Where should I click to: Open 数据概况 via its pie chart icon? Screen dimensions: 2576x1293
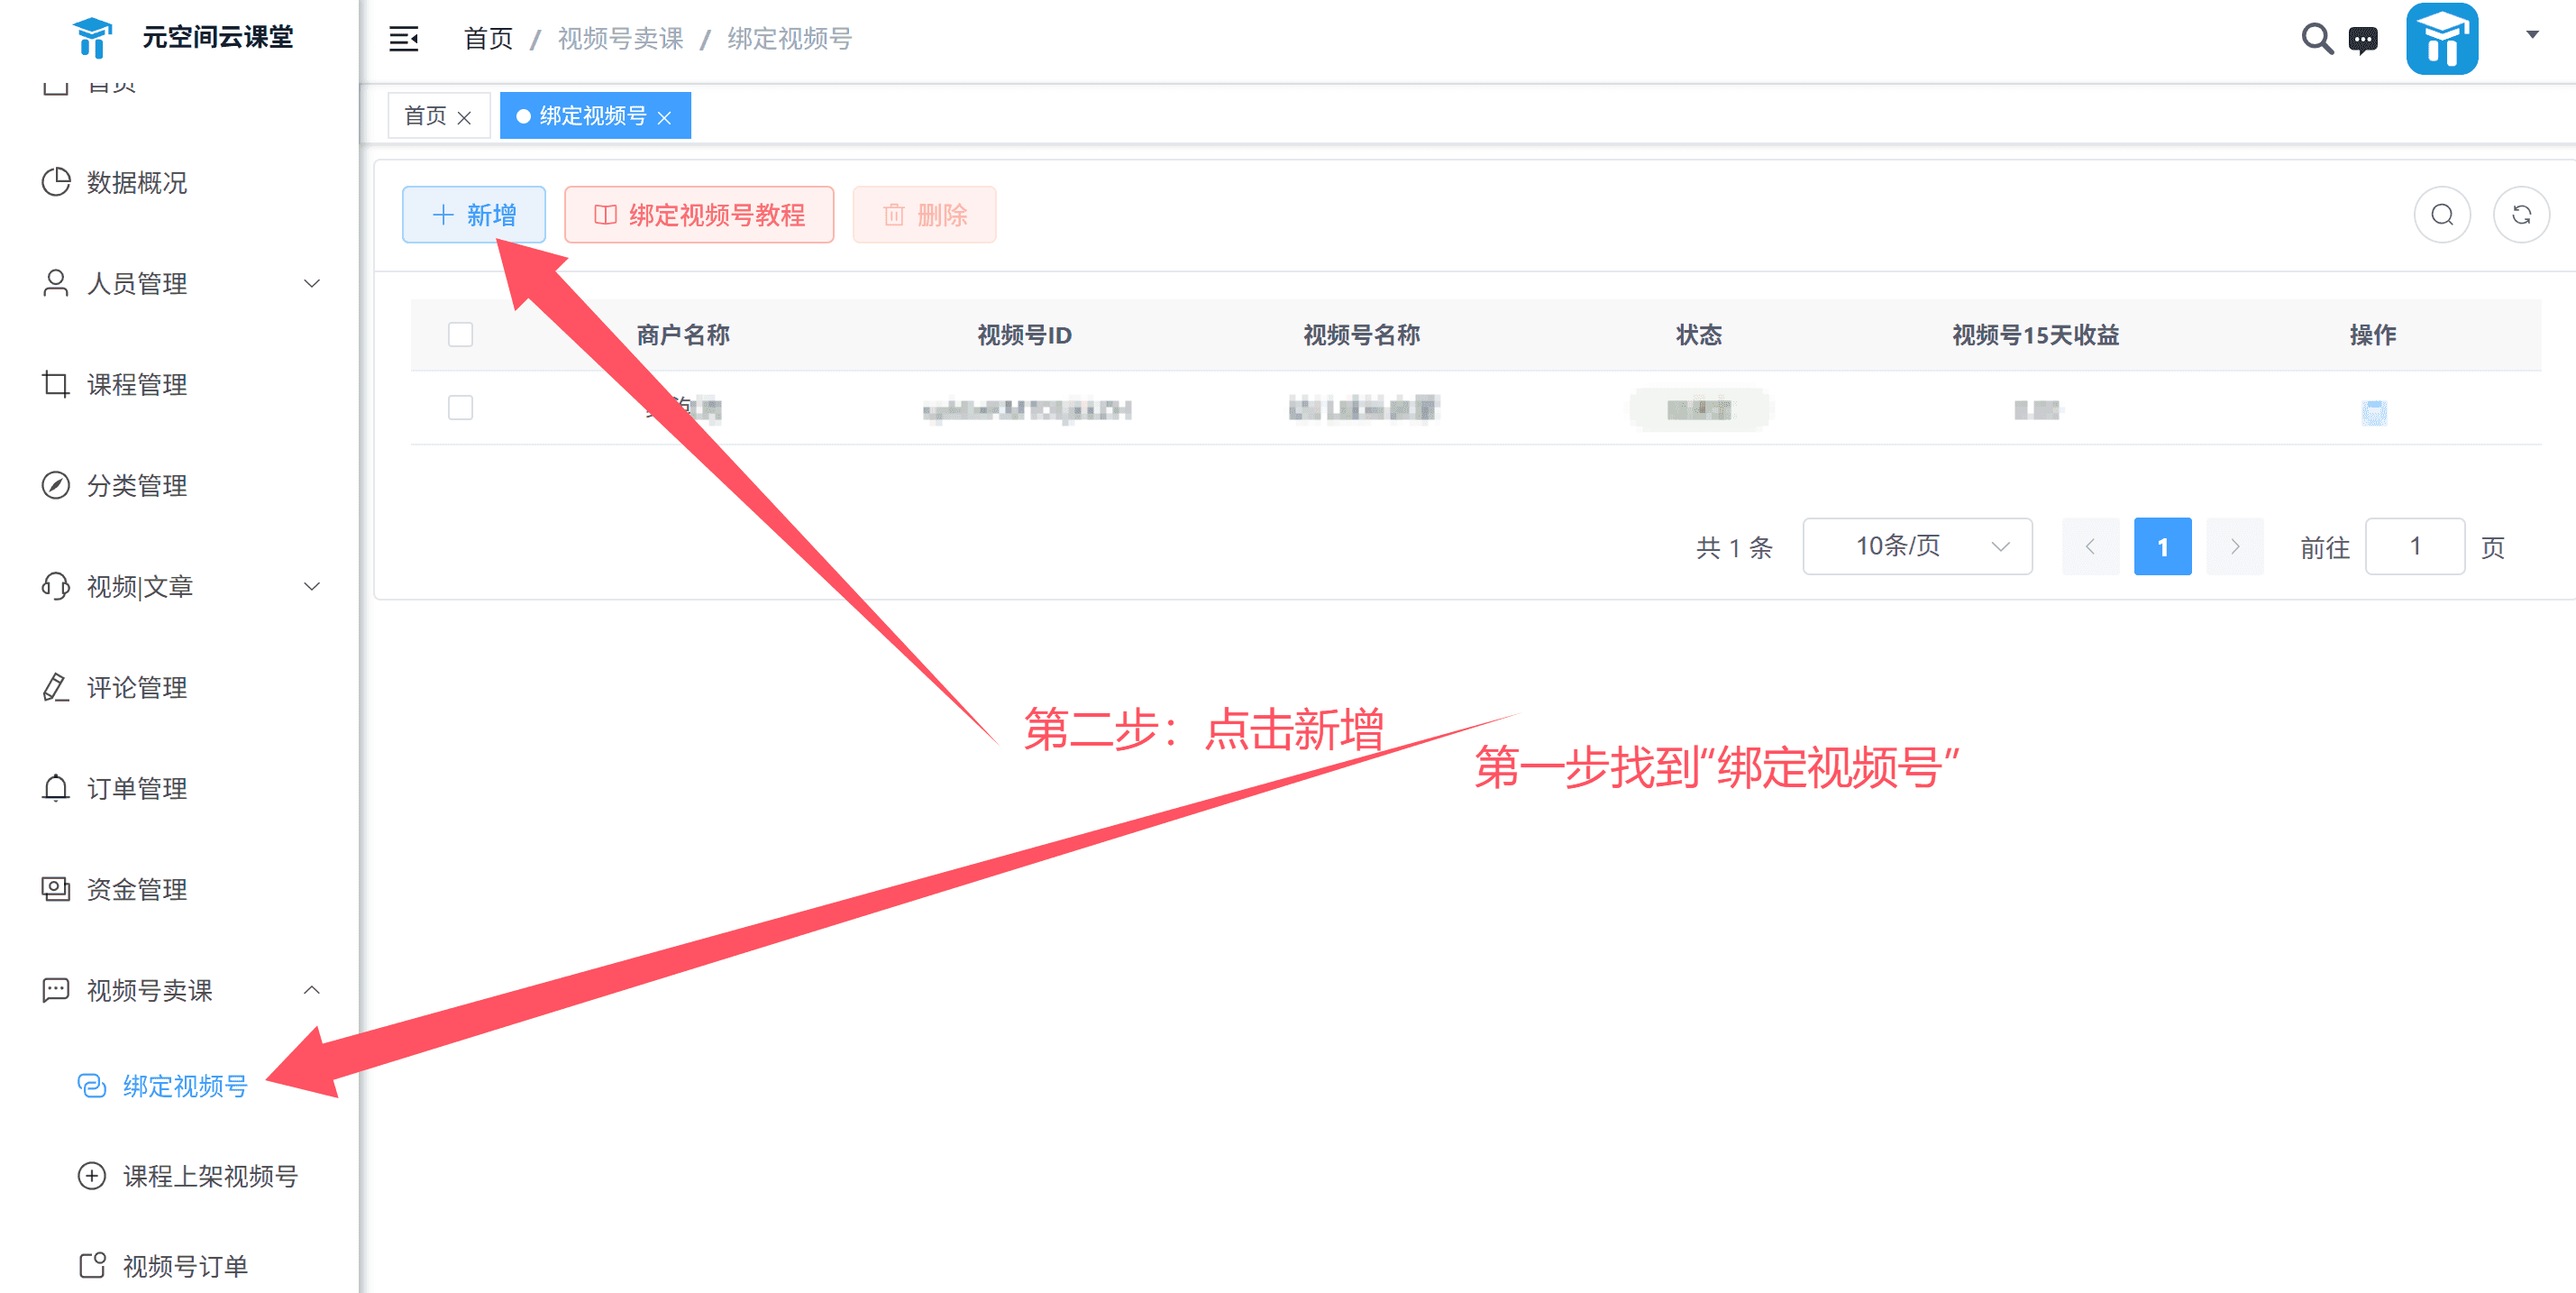click(57, 182)
